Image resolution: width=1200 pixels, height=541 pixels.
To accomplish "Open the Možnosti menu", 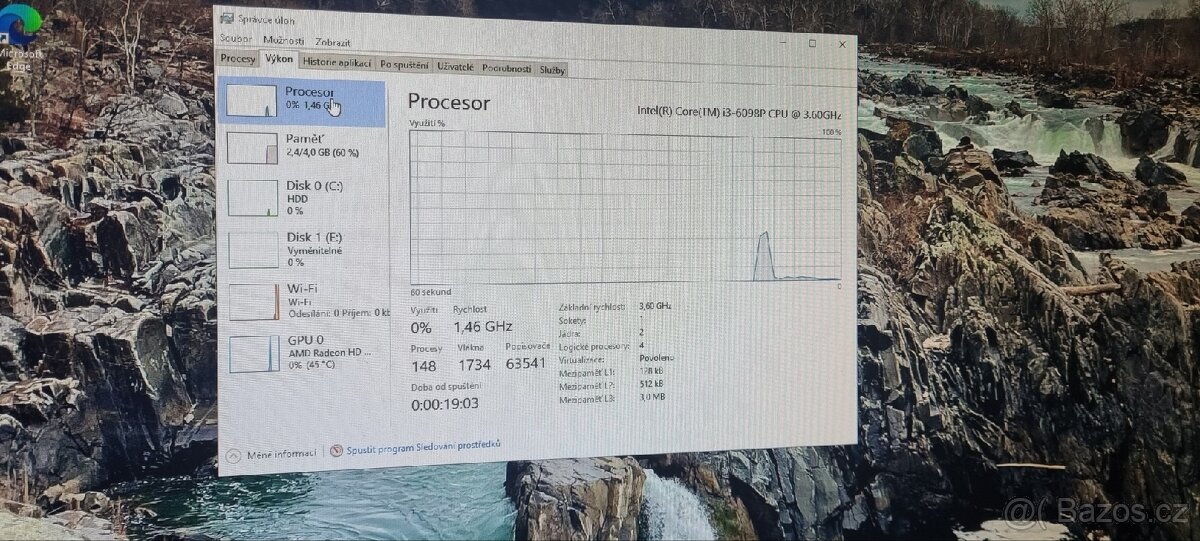I will click(283, 41).
